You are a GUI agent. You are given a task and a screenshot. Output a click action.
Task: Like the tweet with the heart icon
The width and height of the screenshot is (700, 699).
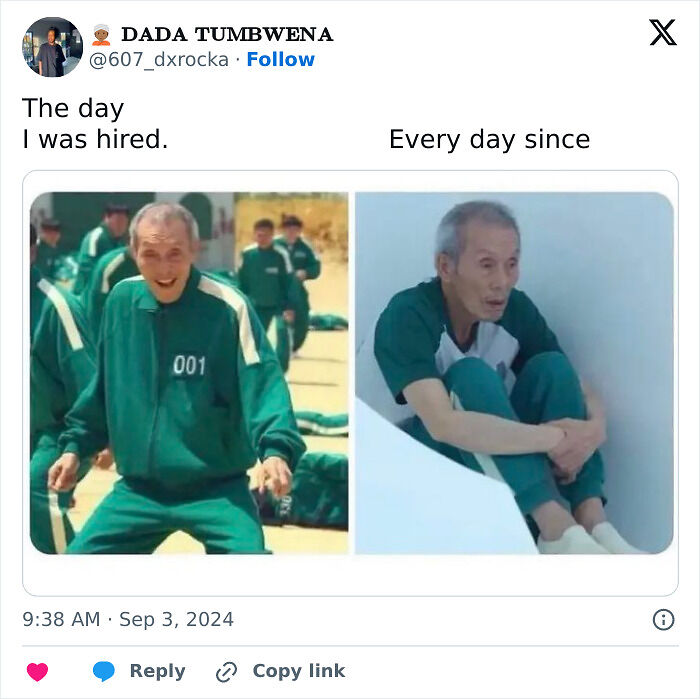click(38, 671)
